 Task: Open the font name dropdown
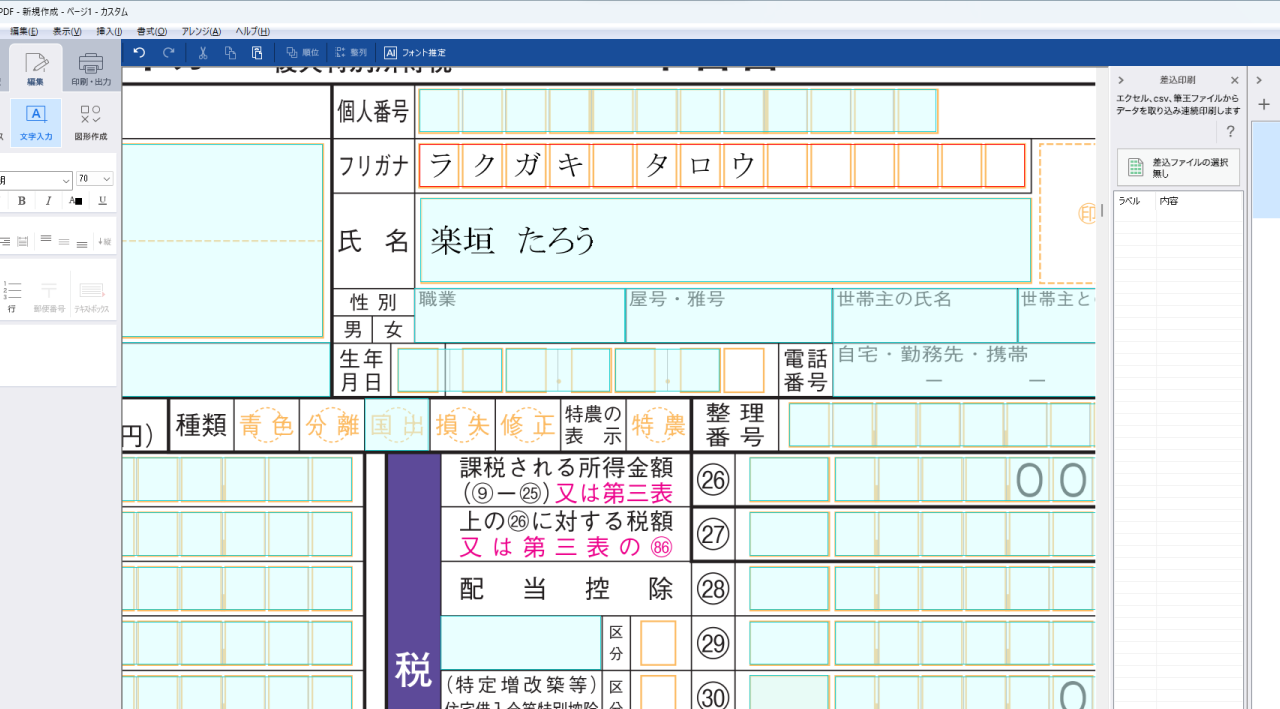click(x=35, y=180)
